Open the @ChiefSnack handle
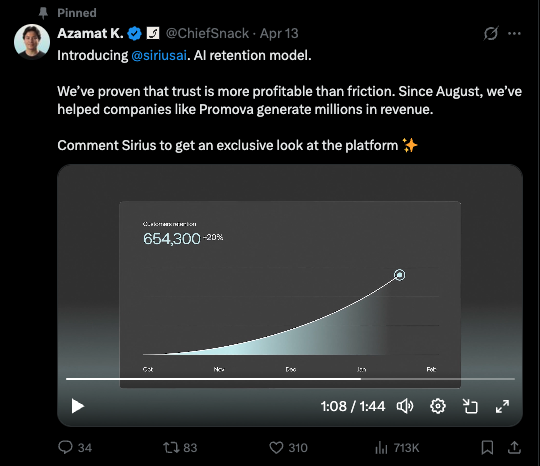540x466 pixels. pyautogui.click(x=207, y=33)
